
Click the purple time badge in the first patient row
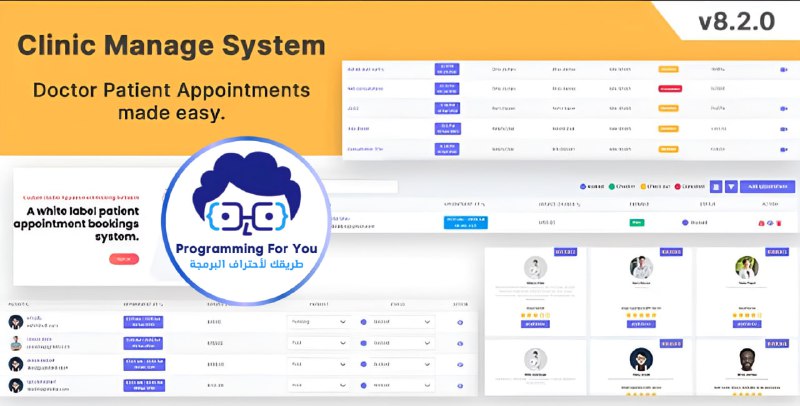(x=143, y=322)
